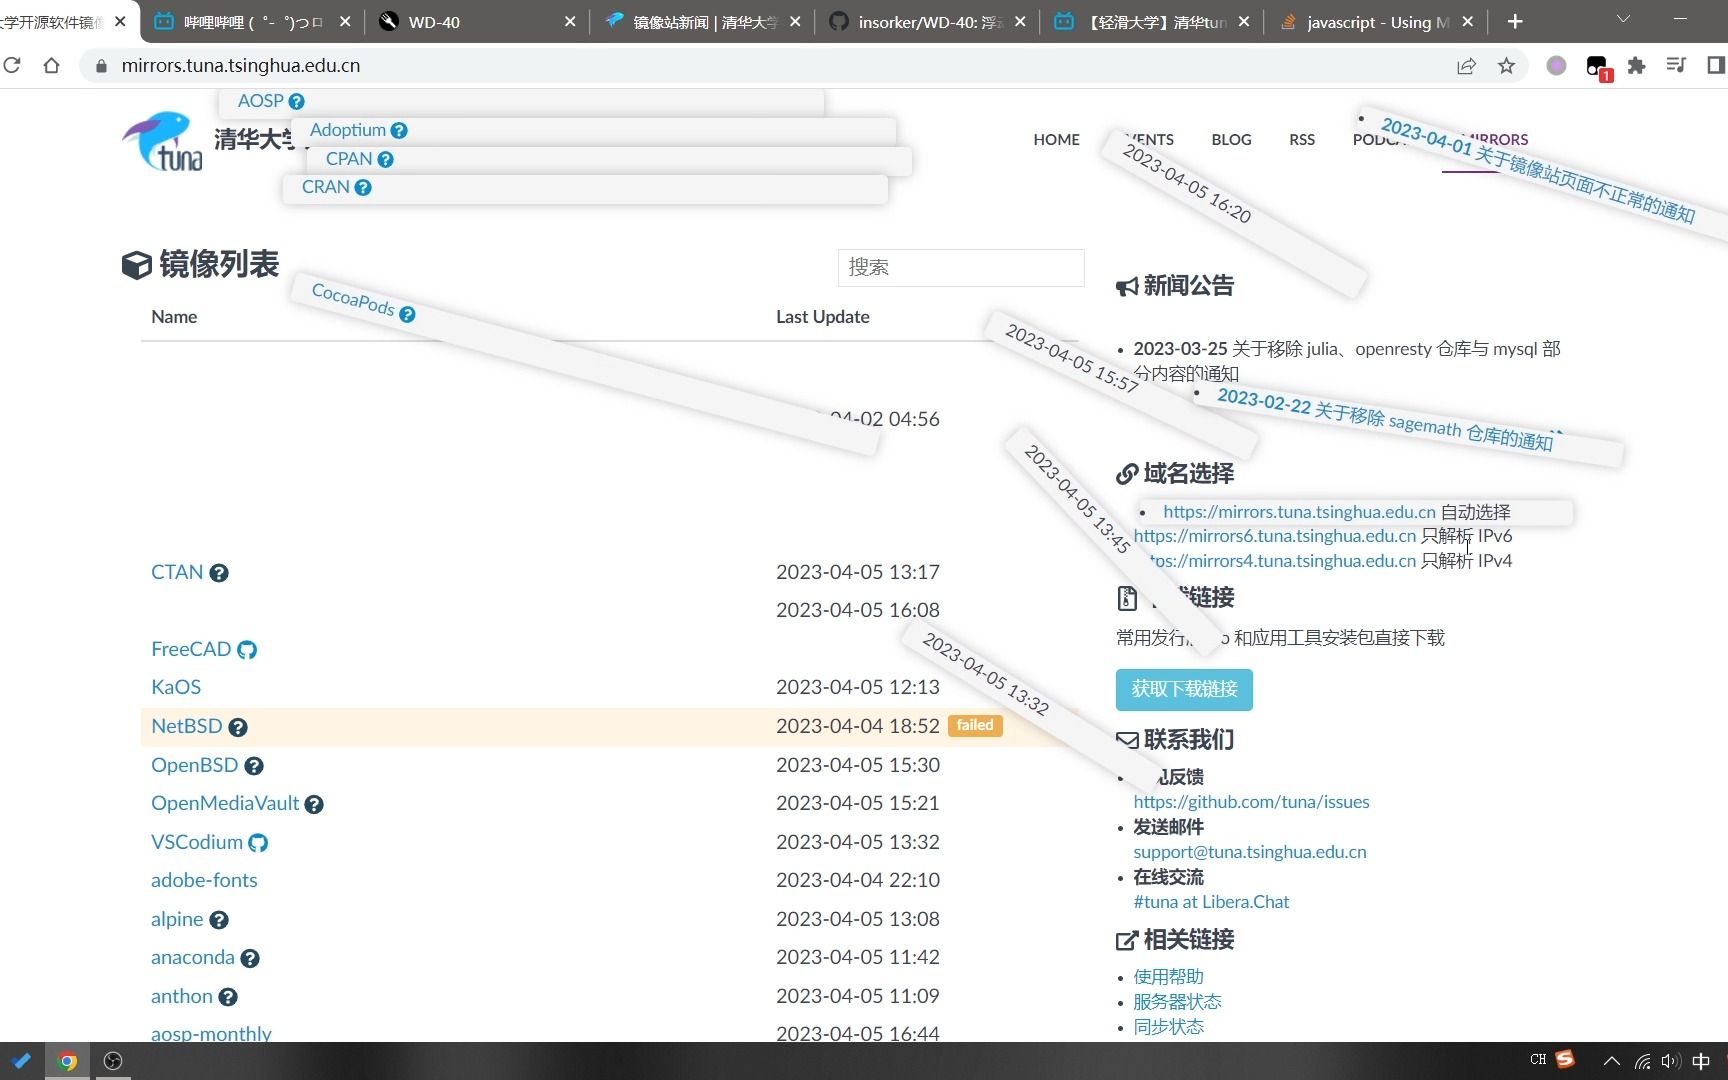The width and height of the screenshot is (1728, 1080).
Task: Open the BLOG navigation item
Action: pyautogui.click(x=1231, y=140)
